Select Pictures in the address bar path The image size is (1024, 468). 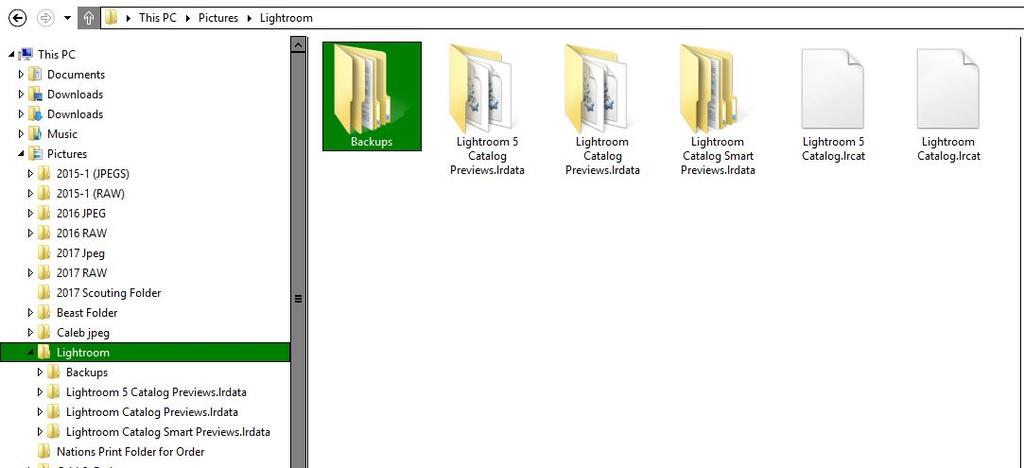[x=218, y=18]
